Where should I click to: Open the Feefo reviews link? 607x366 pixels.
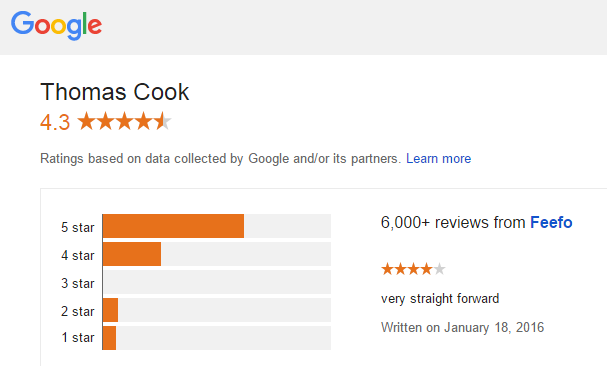pyautogui.click(x=551, y=223)
